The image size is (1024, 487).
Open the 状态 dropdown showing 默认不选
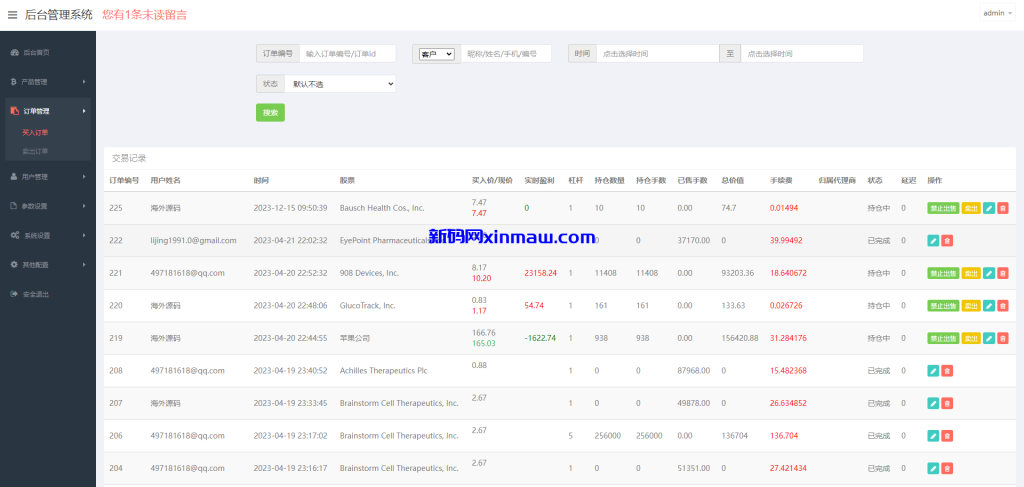(x=340, y=84)
